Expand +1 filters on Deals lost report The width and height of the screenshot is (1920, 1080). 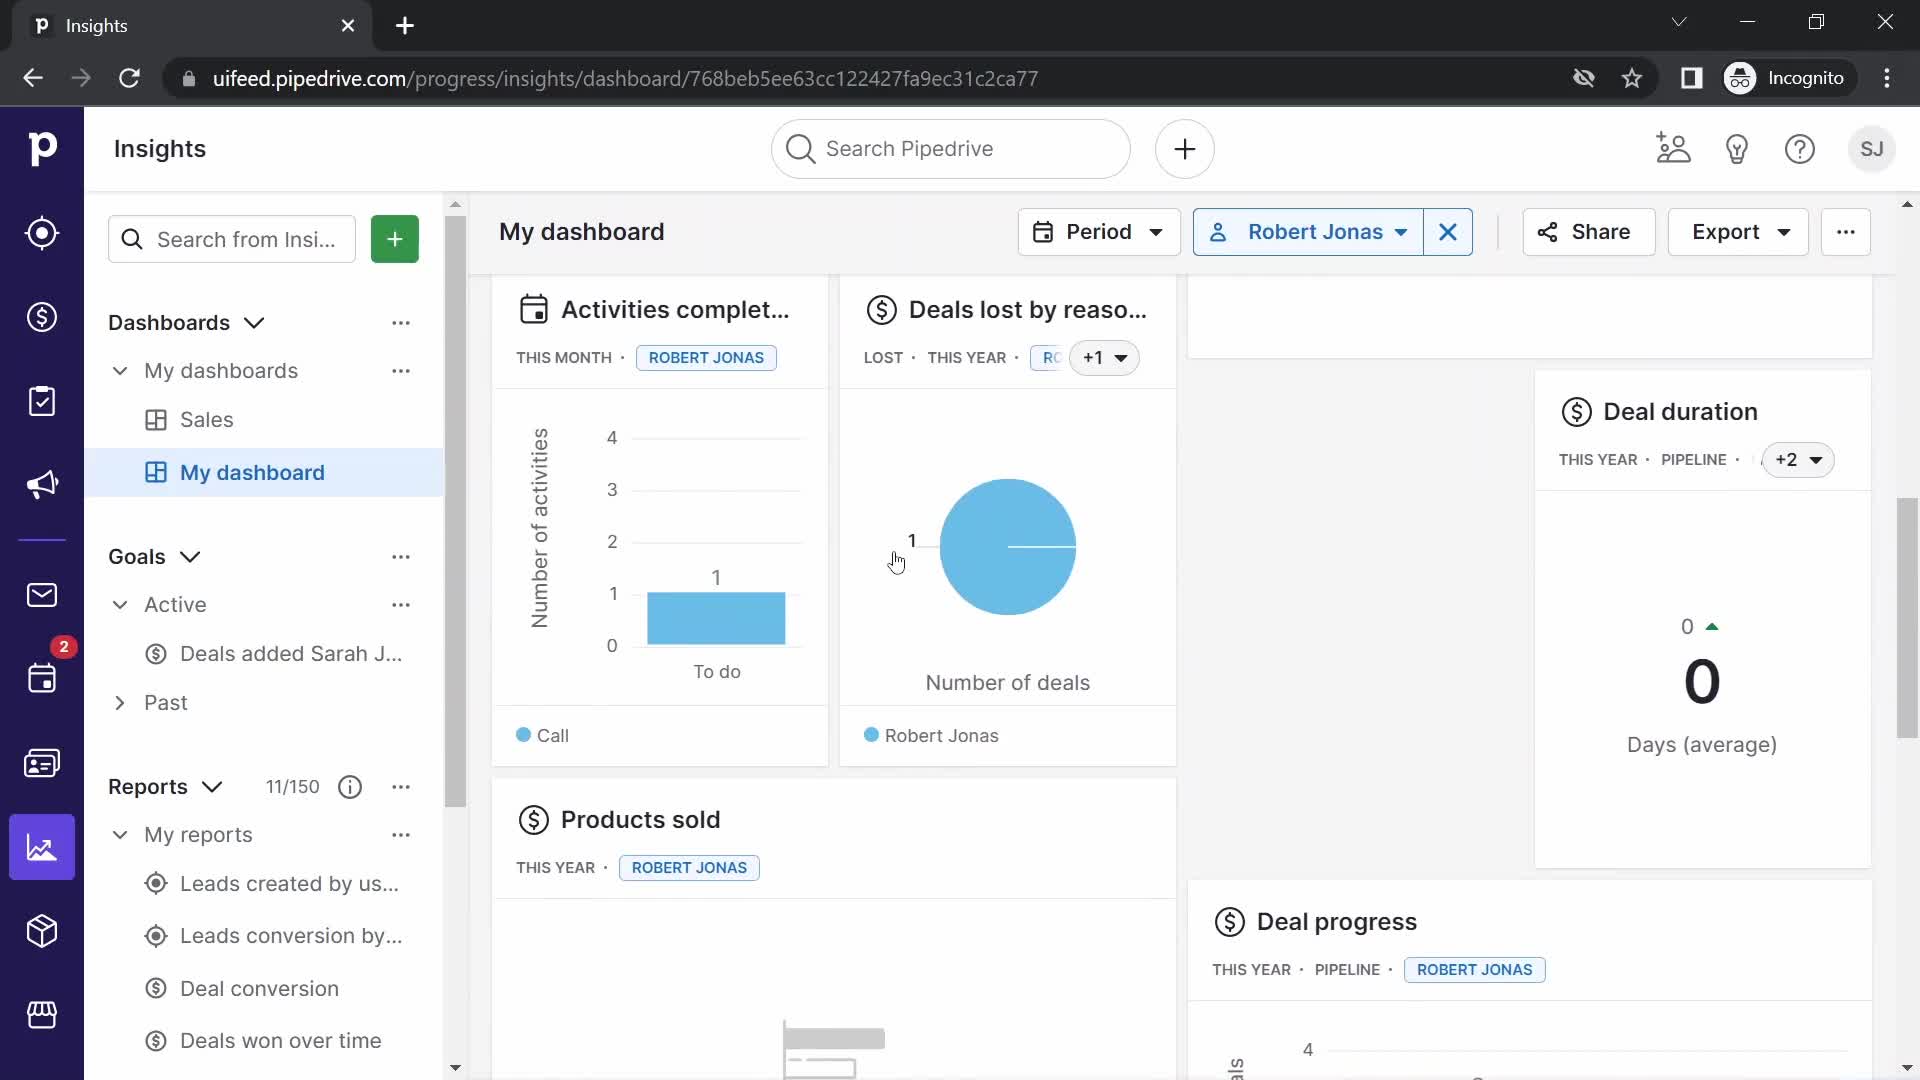point(1104,358)
